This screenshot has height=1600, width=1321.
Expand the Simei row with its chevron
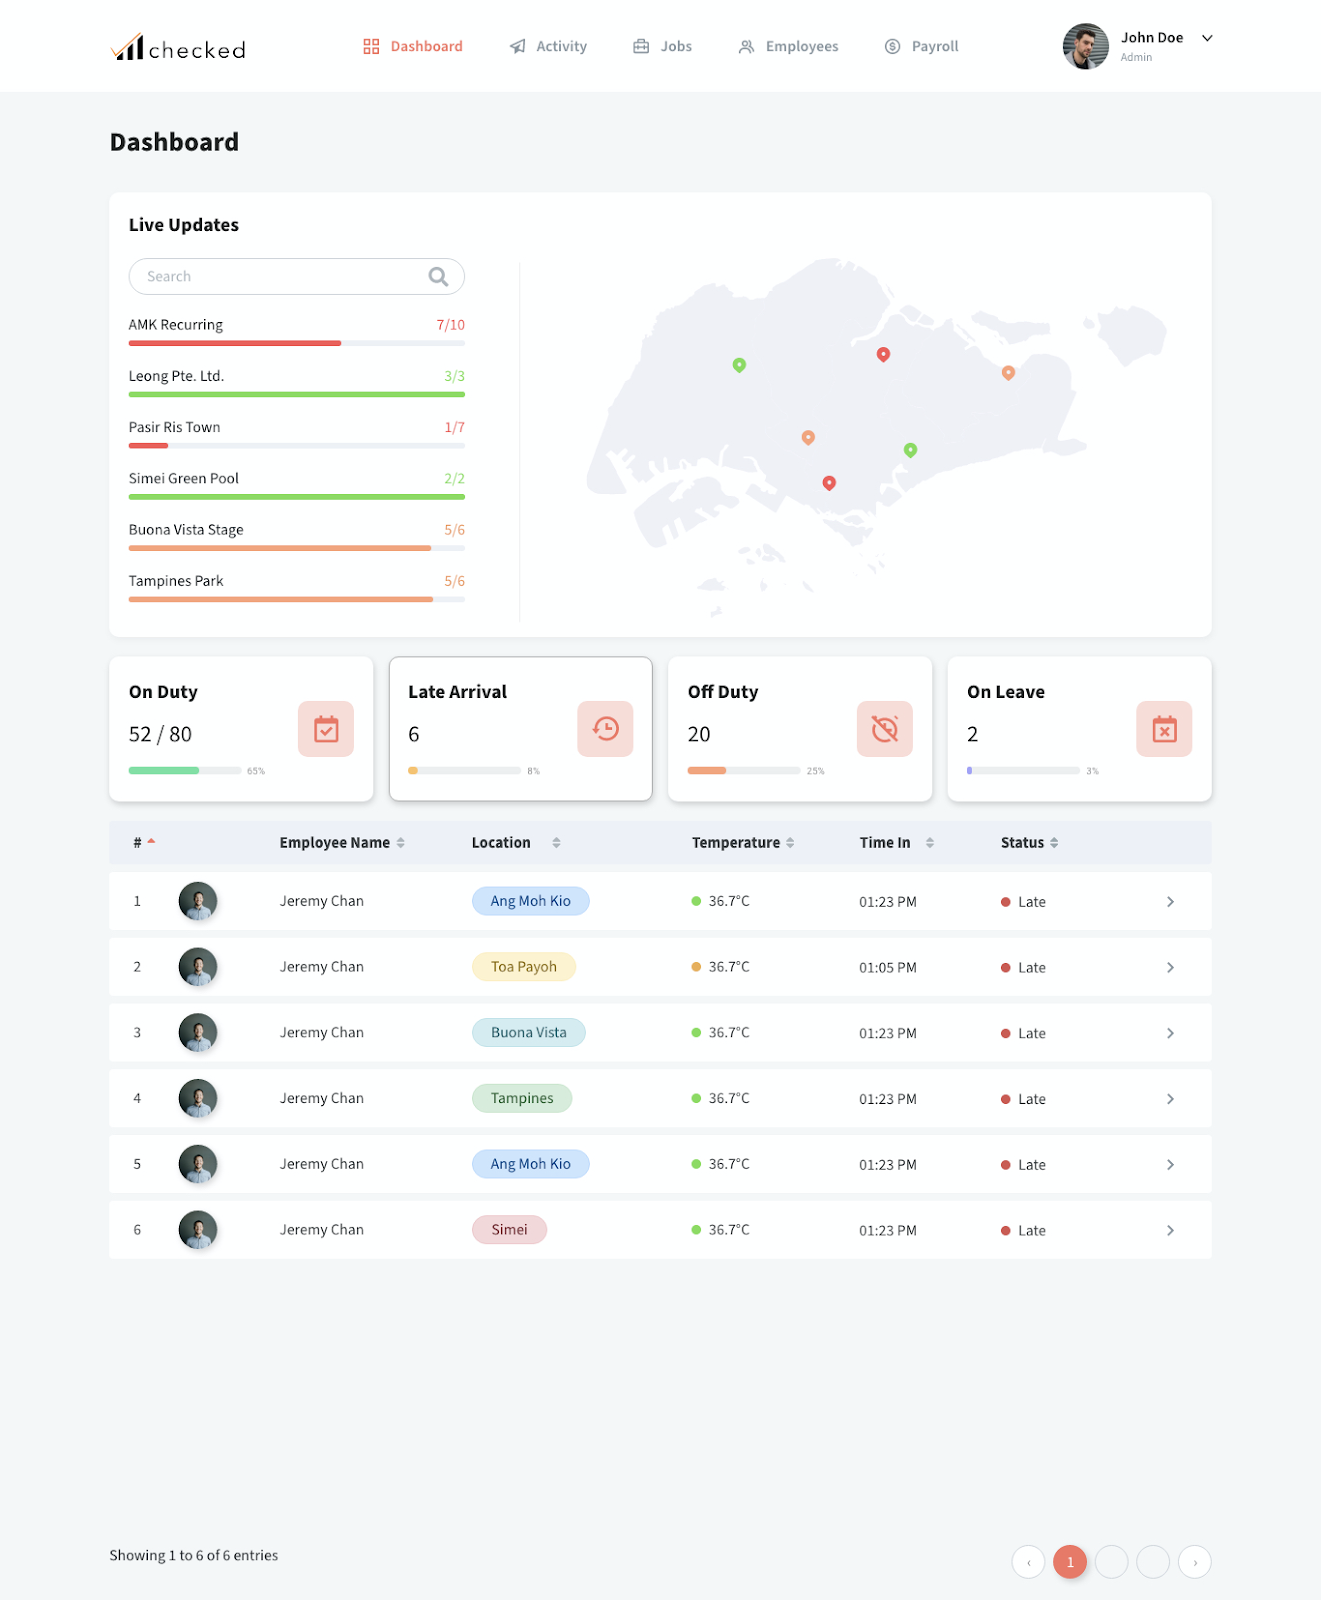click(x=1170, y=1231)
